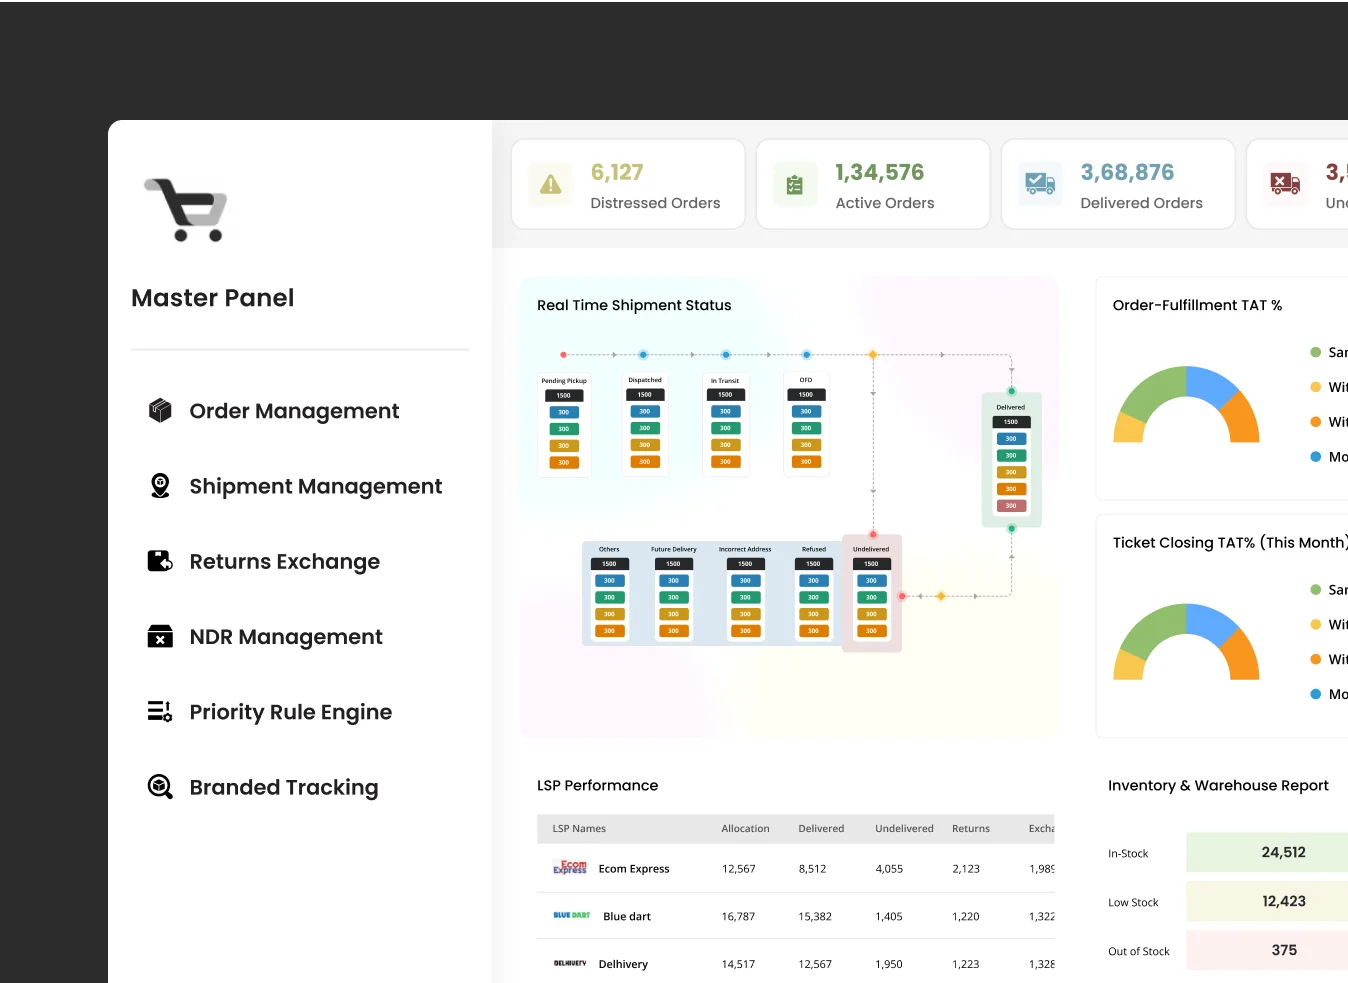Image resolution: width=1348 pixels, height=983 pixels.
Task: Click the Shipment Management location pin icon
Action: tap(160, 485)
